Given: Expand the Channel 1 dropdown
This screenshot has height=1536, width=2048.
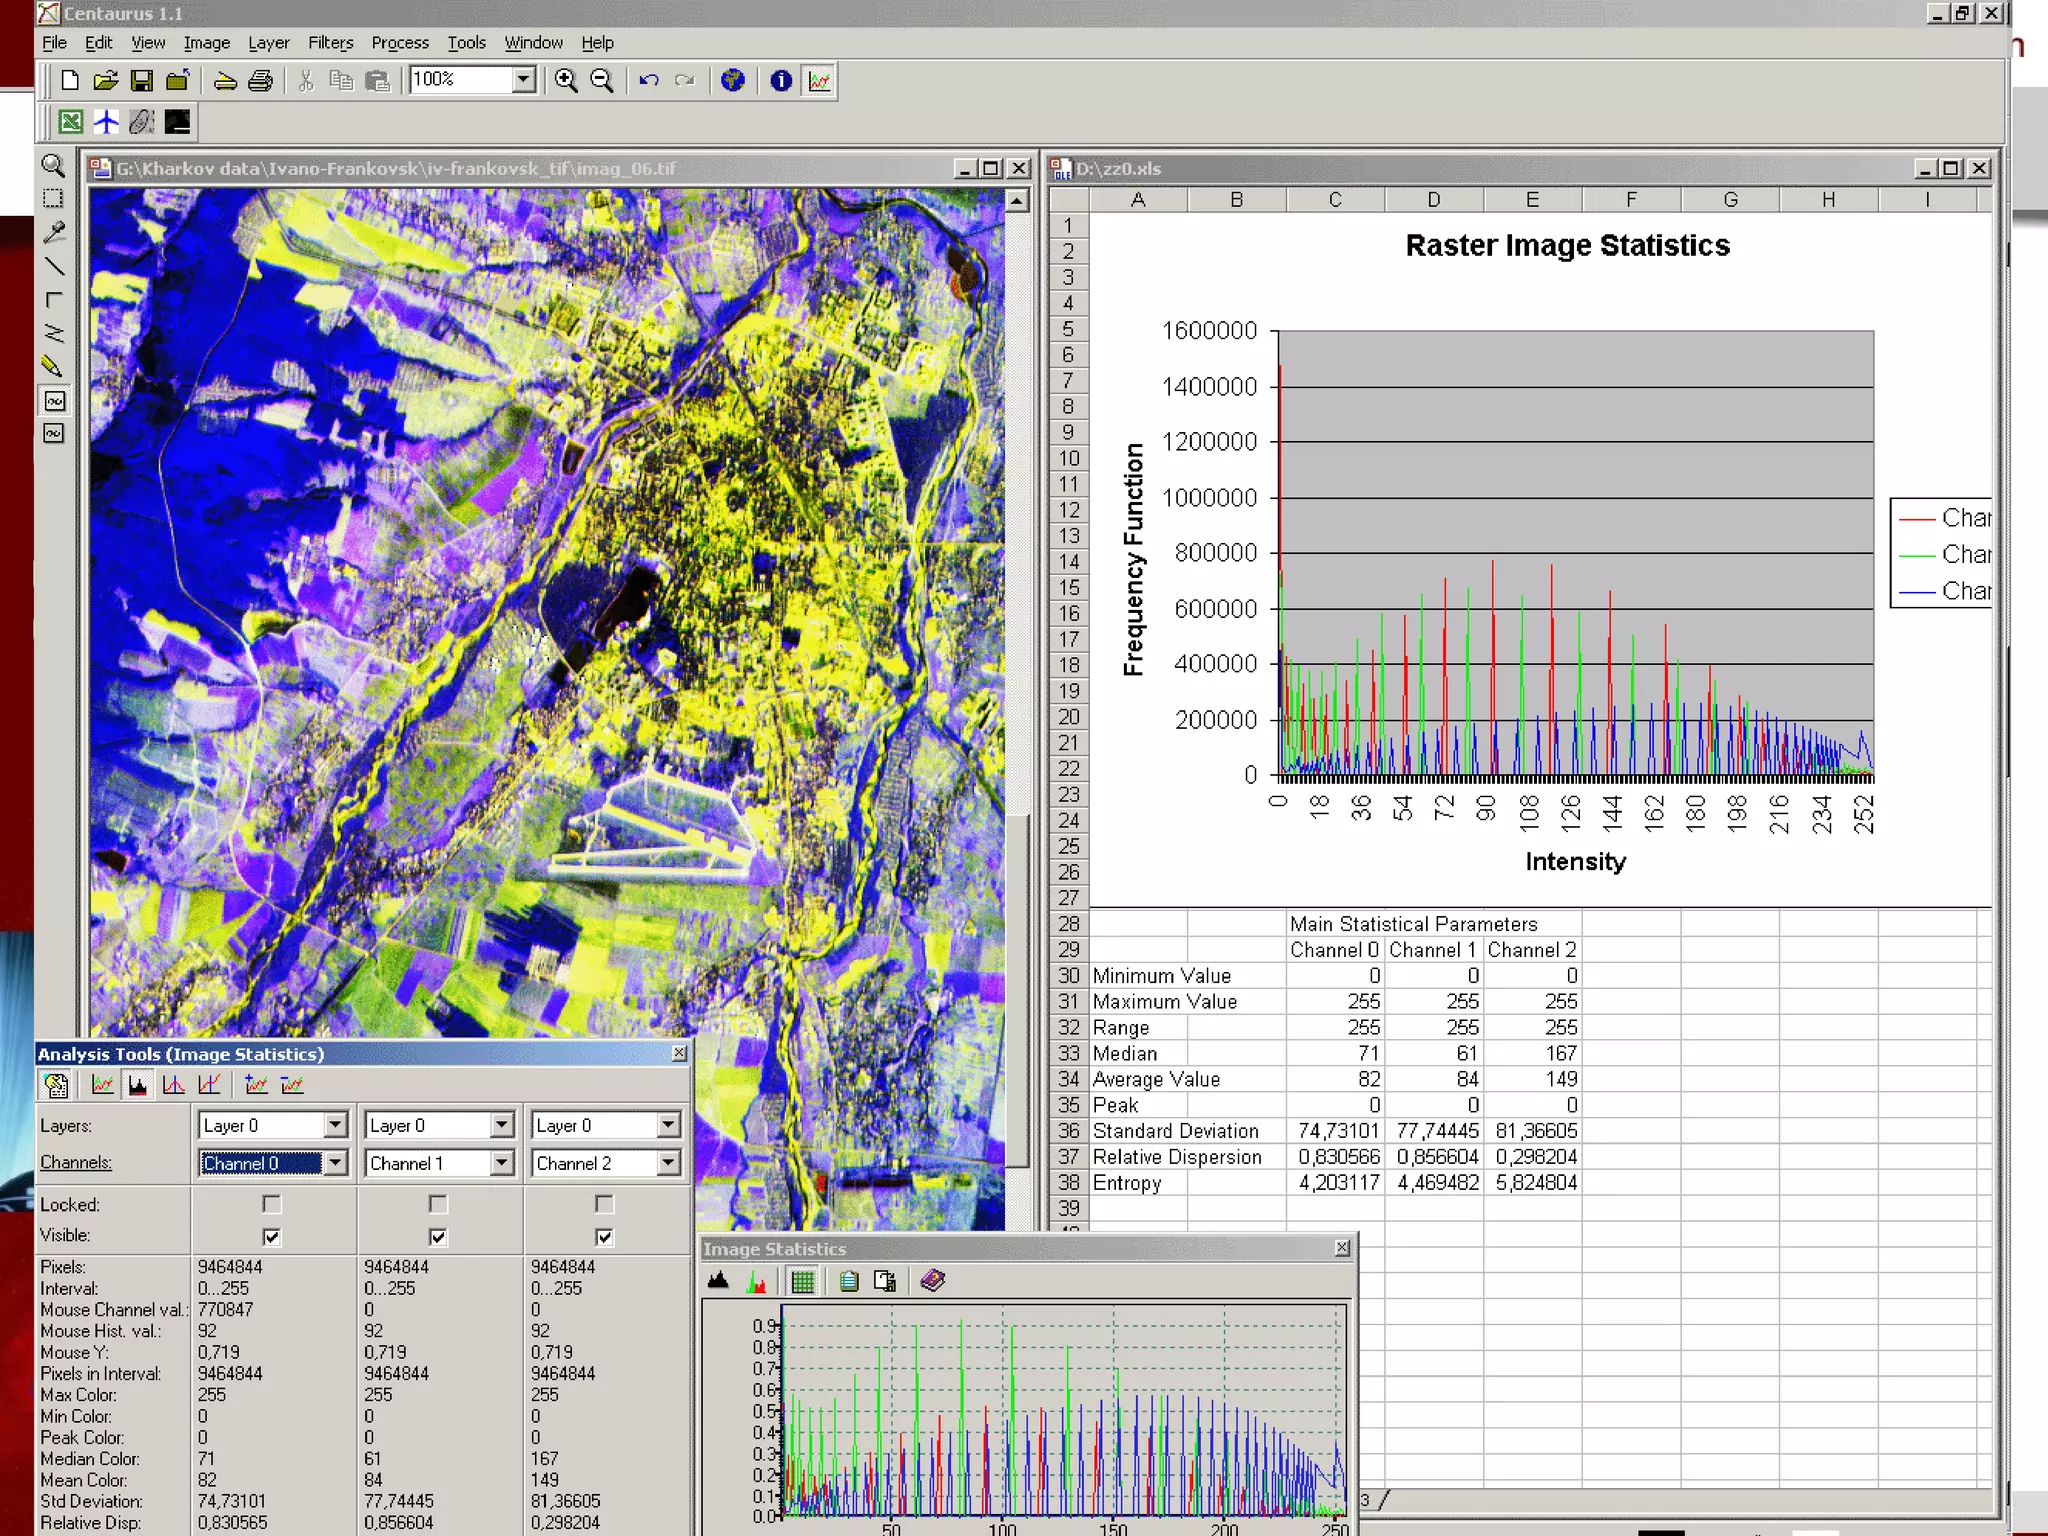Looking at the screenshot, I should [502, 1163].
